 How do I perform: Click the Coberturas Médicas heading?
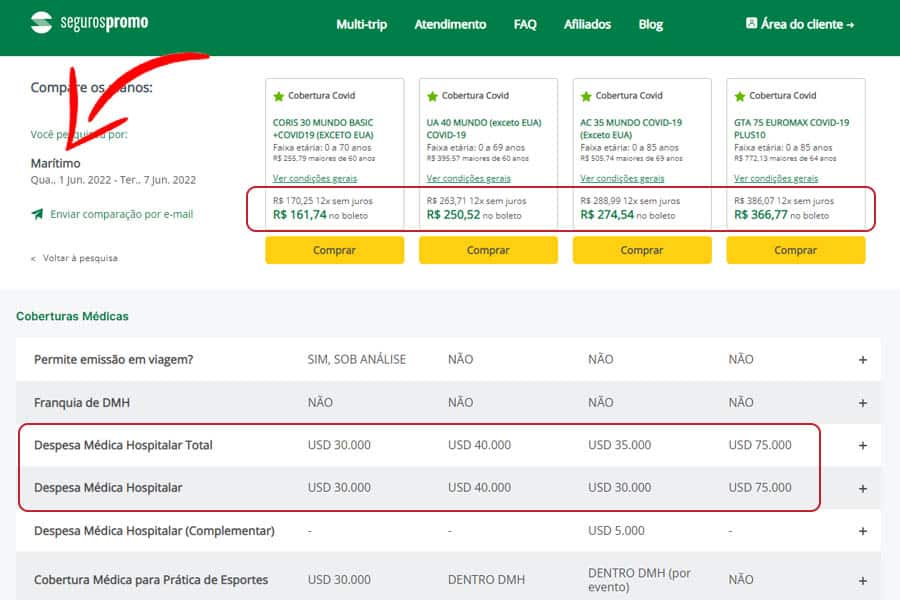[72, 316]
